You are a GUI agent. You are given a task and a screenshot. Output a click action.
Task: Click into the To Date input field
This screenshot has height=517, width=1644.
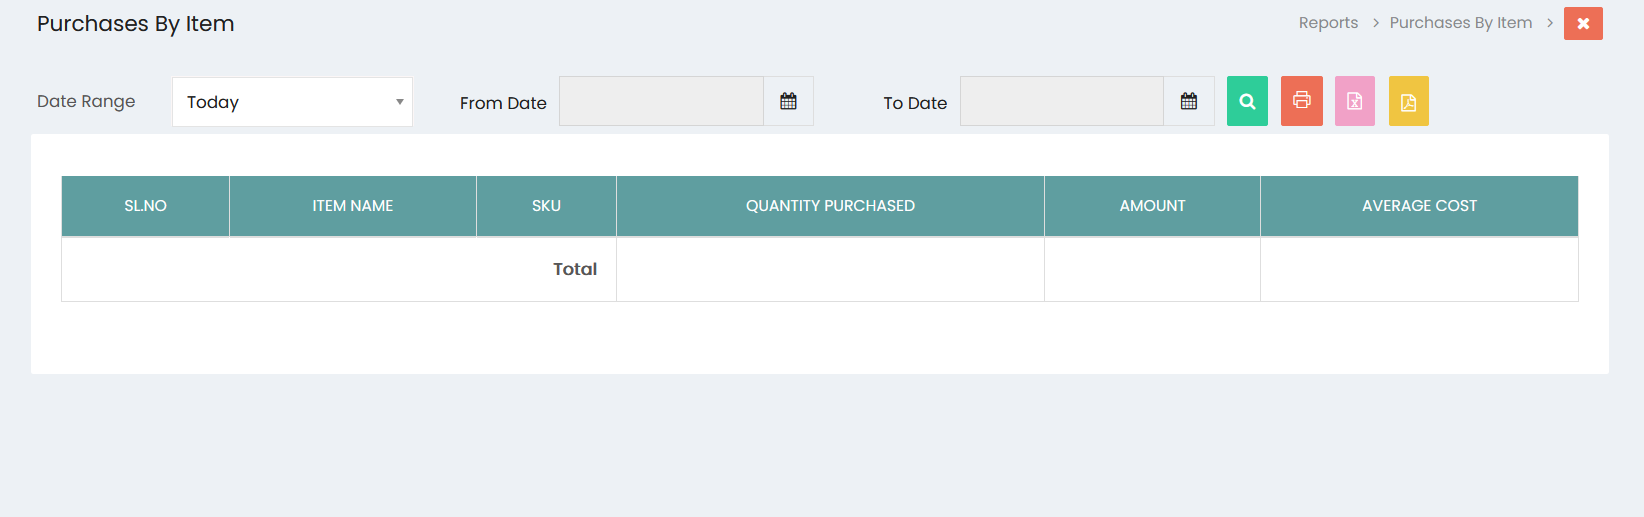click(x=1062, y=101)
